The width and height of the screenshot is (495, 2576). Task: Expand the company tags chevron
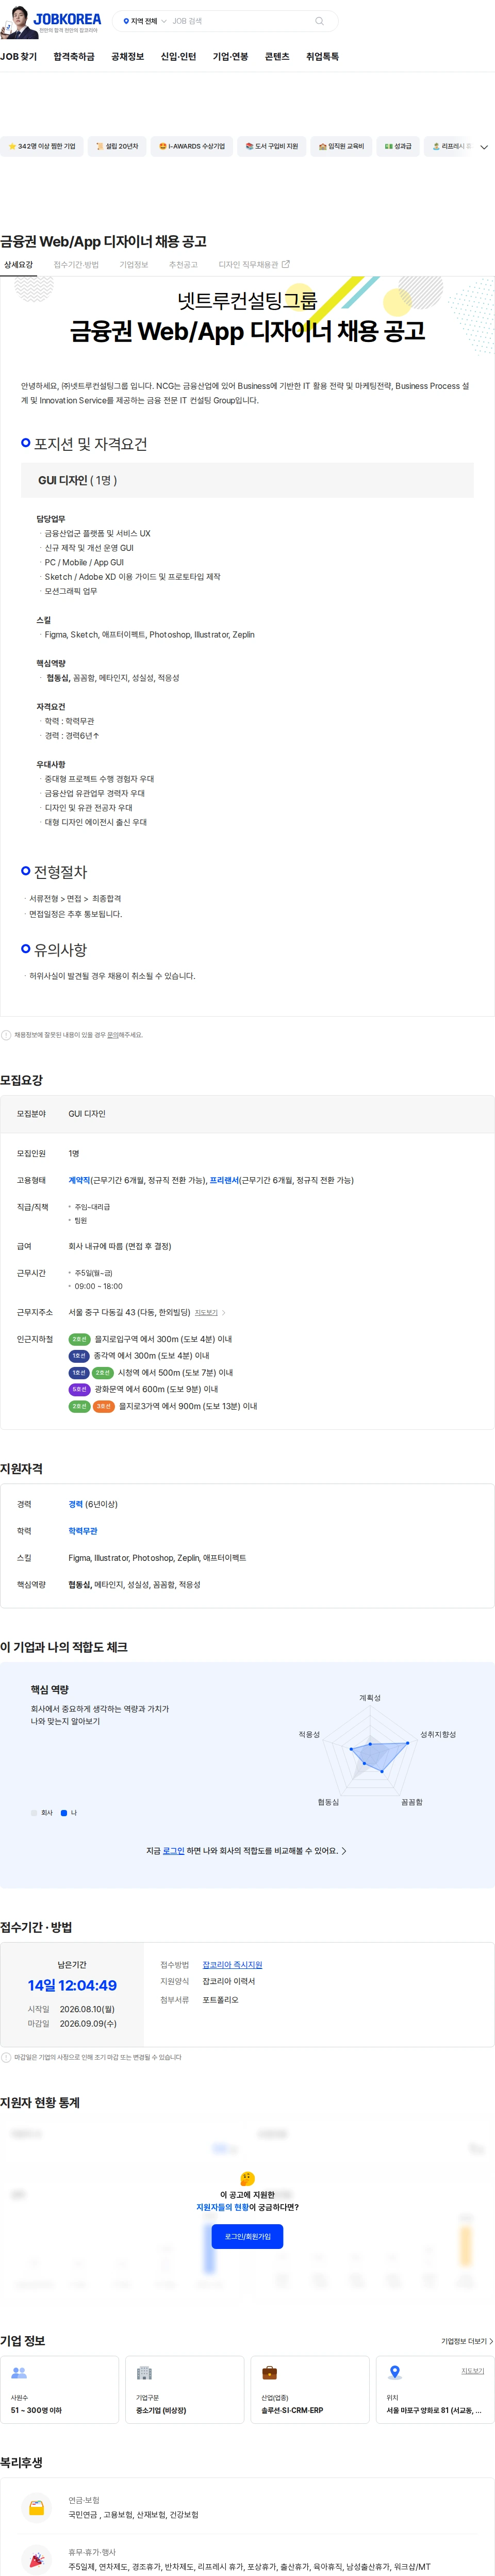click(484, 147)
